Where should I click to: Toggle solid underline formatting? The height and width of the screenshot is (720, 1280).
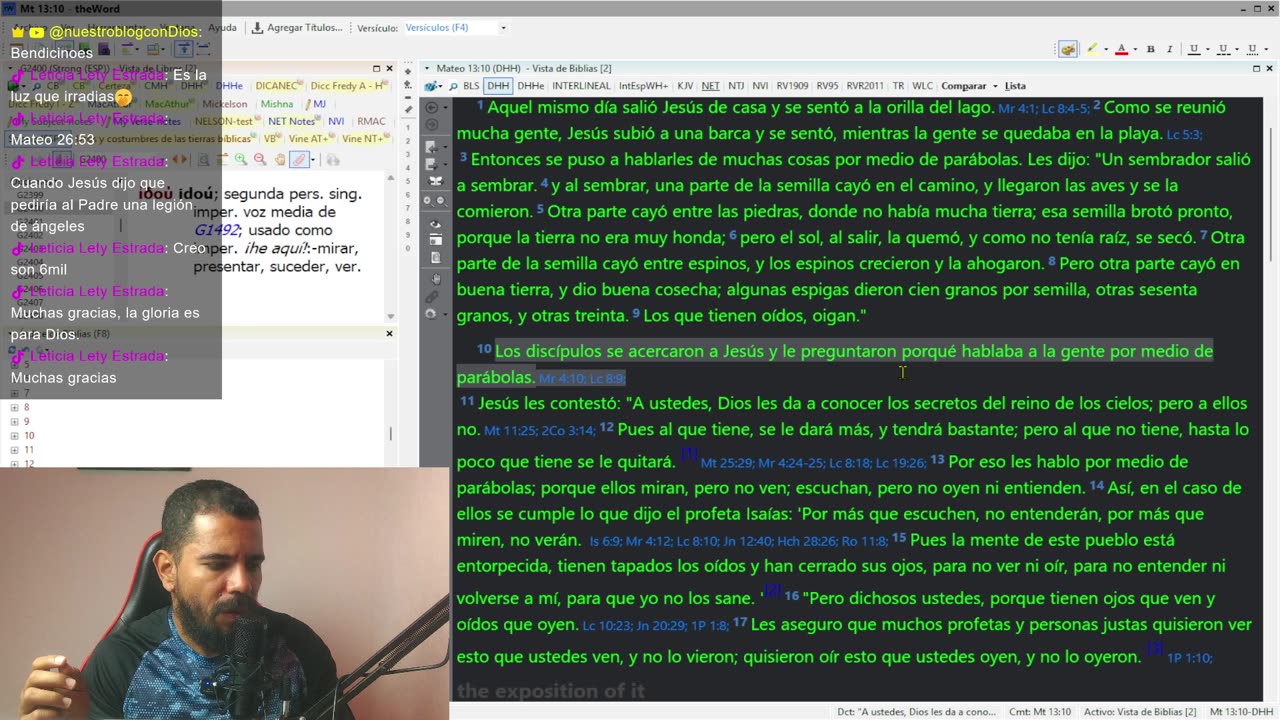[1194, 49]
